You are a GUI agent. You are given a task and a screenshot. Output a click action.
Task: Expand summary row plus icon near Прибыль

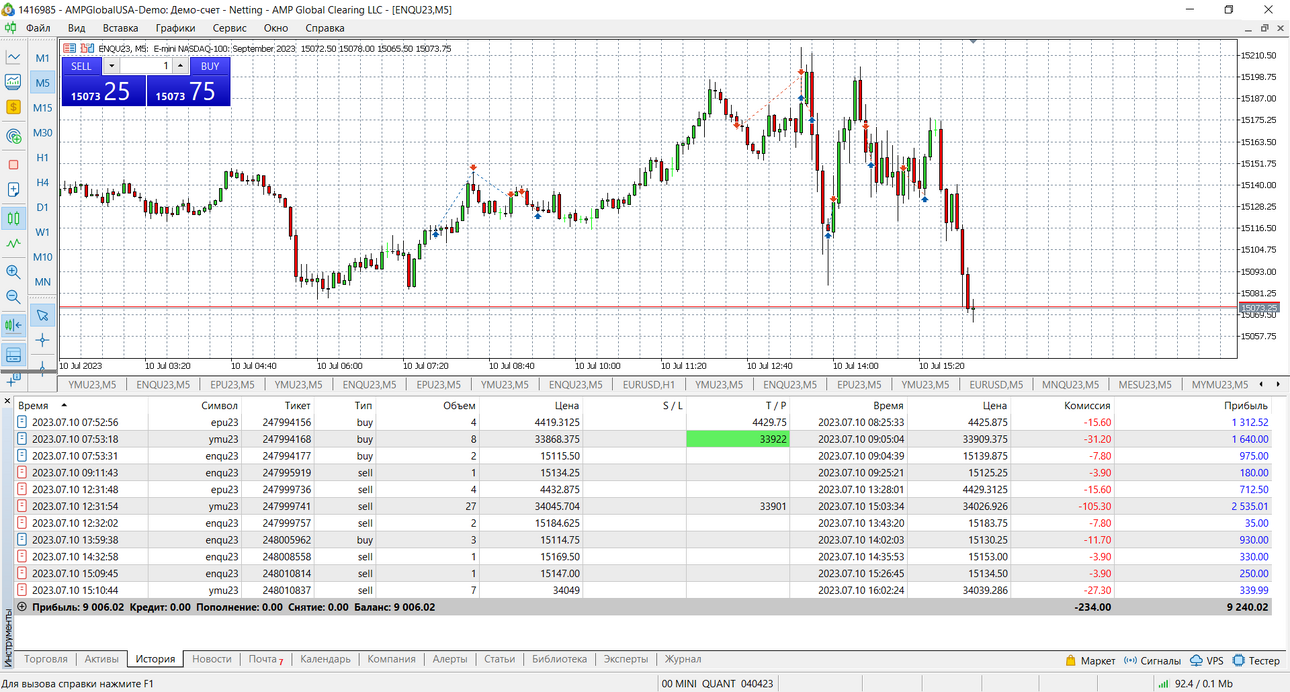tap(22, 606)
